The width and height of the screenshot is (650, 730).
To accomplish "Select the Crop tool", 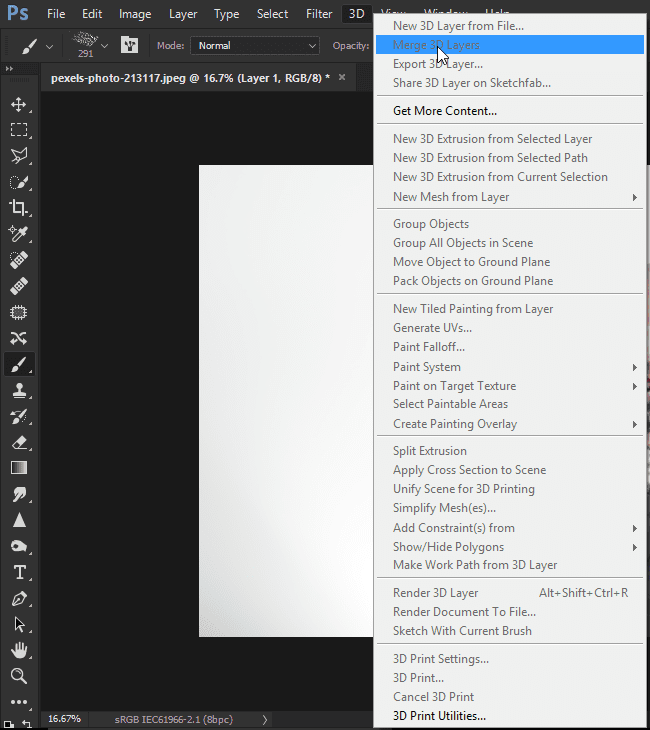I will click(18, 208).
